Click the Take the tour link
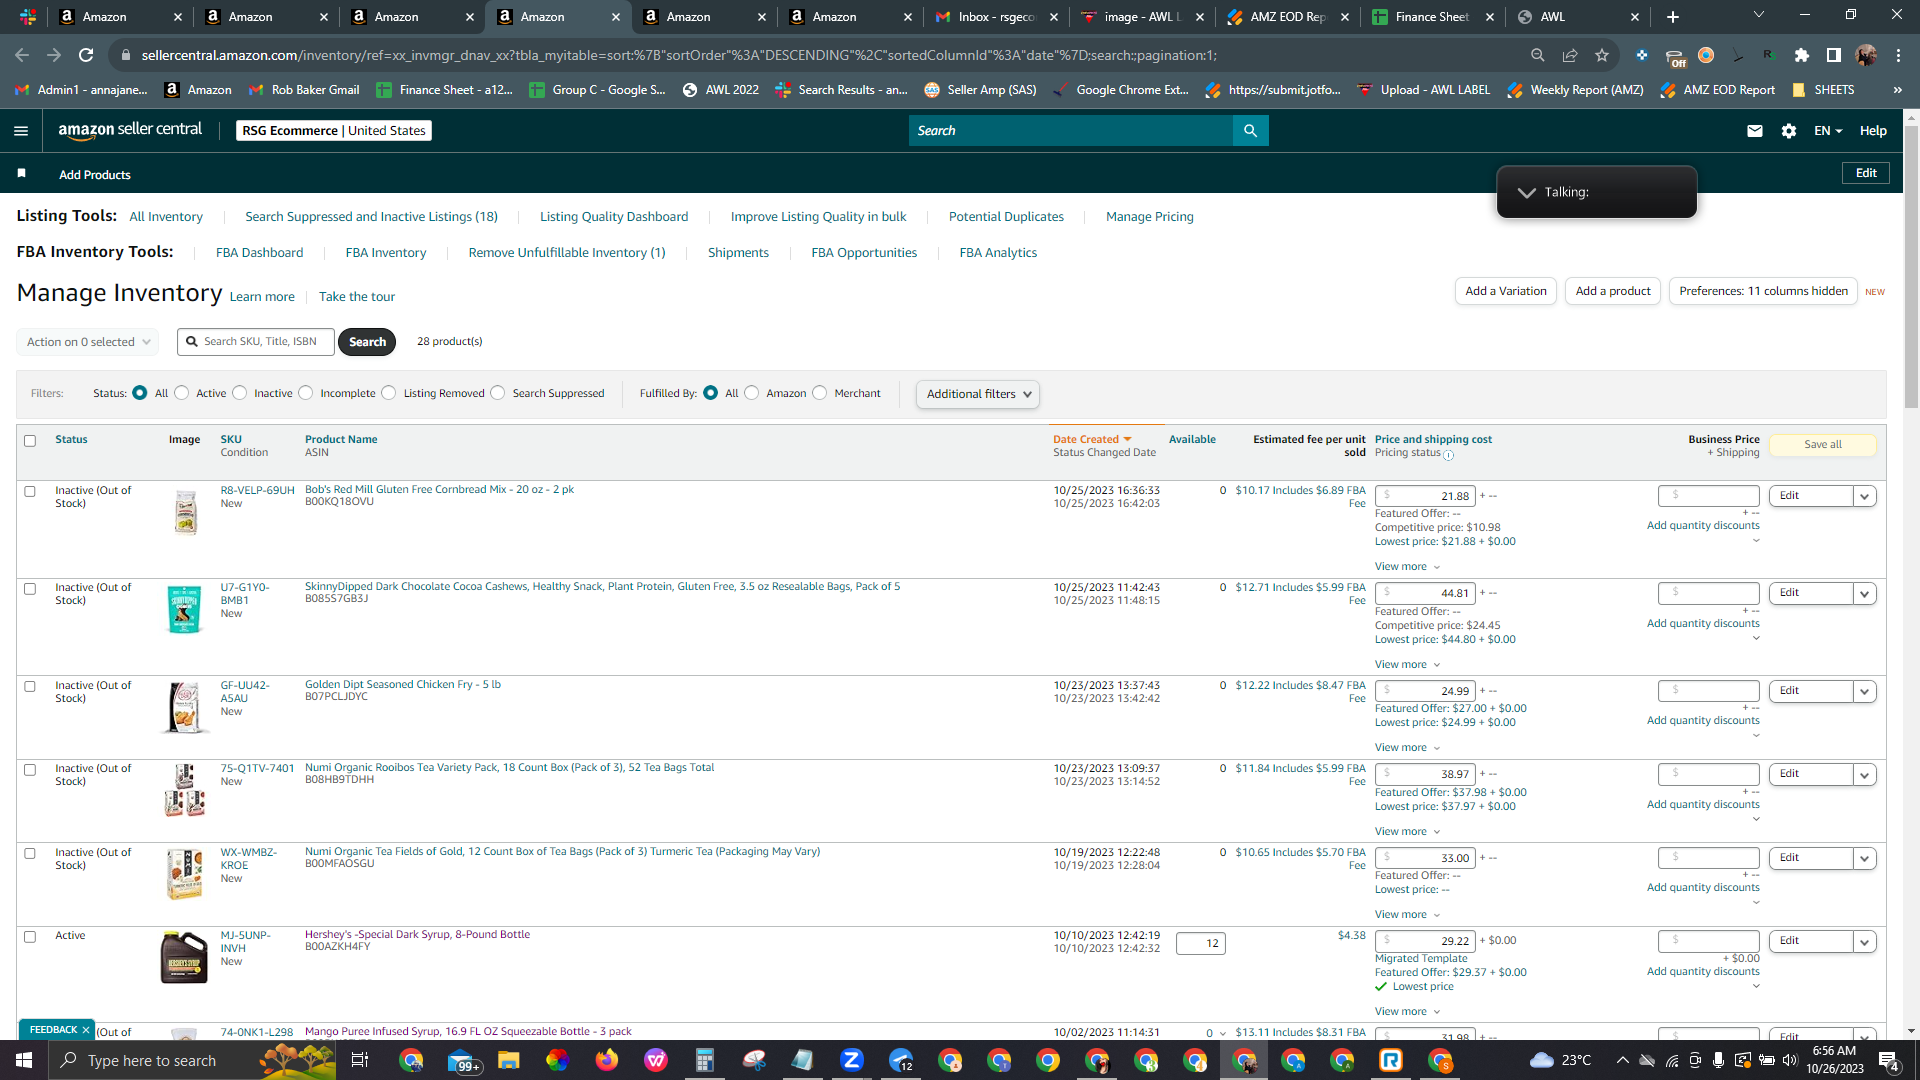 click(x=357, y=297)
